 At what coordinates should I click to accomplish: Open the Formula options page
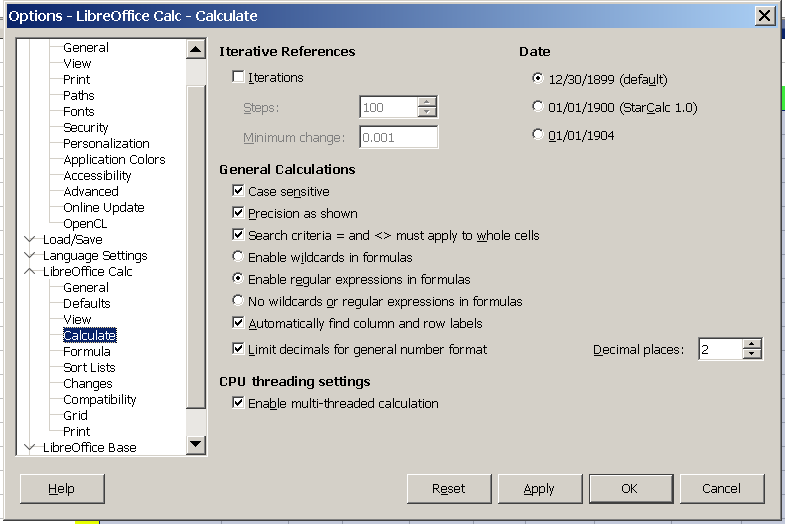(x=87, y=351)
